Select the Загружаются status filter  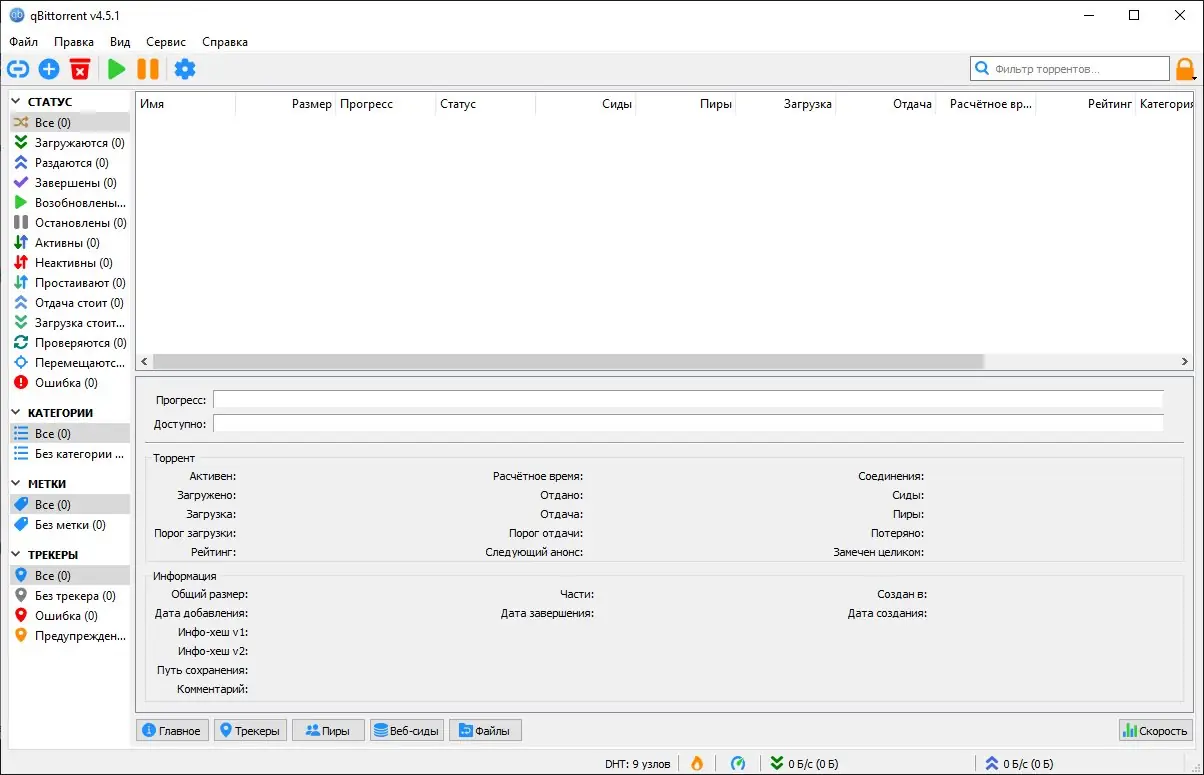click(75, 142)
